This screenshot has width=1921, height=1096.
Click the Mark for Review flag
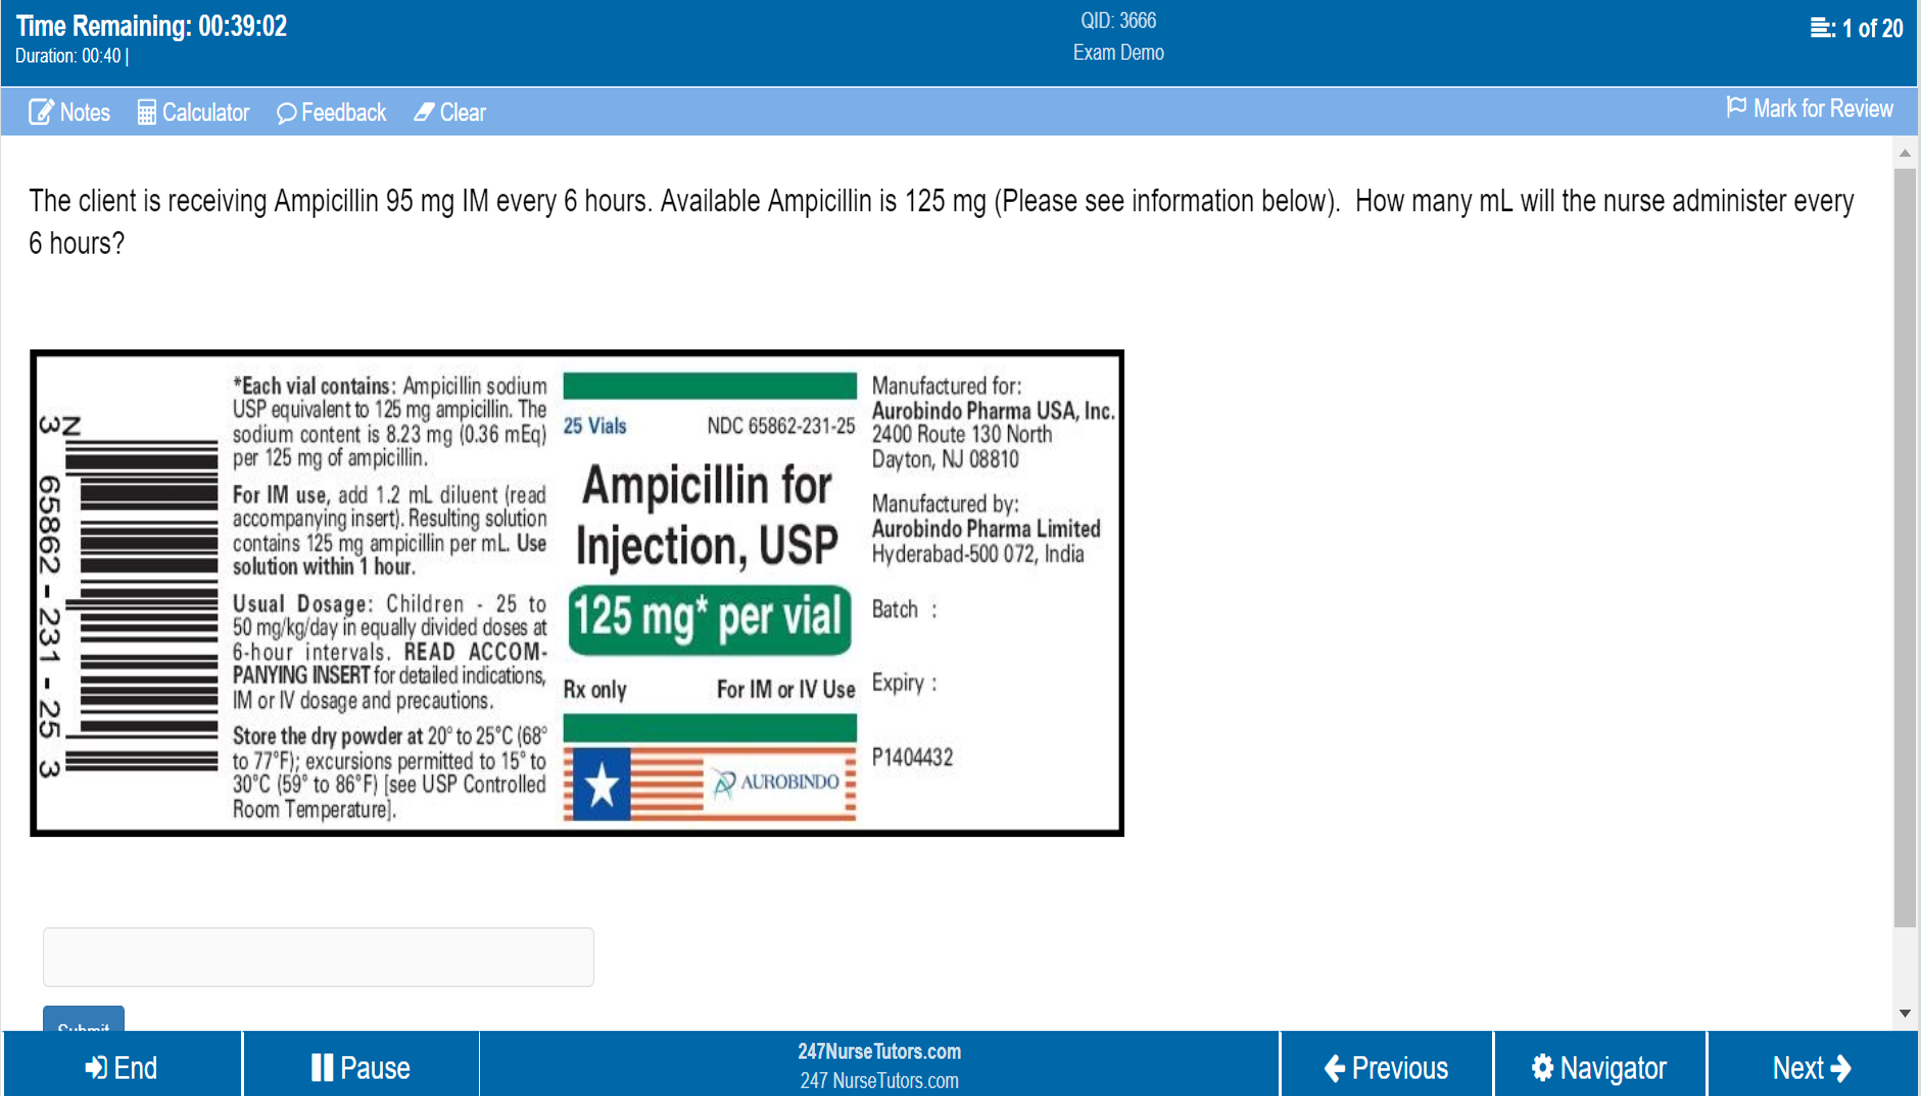click(1736, 108)
